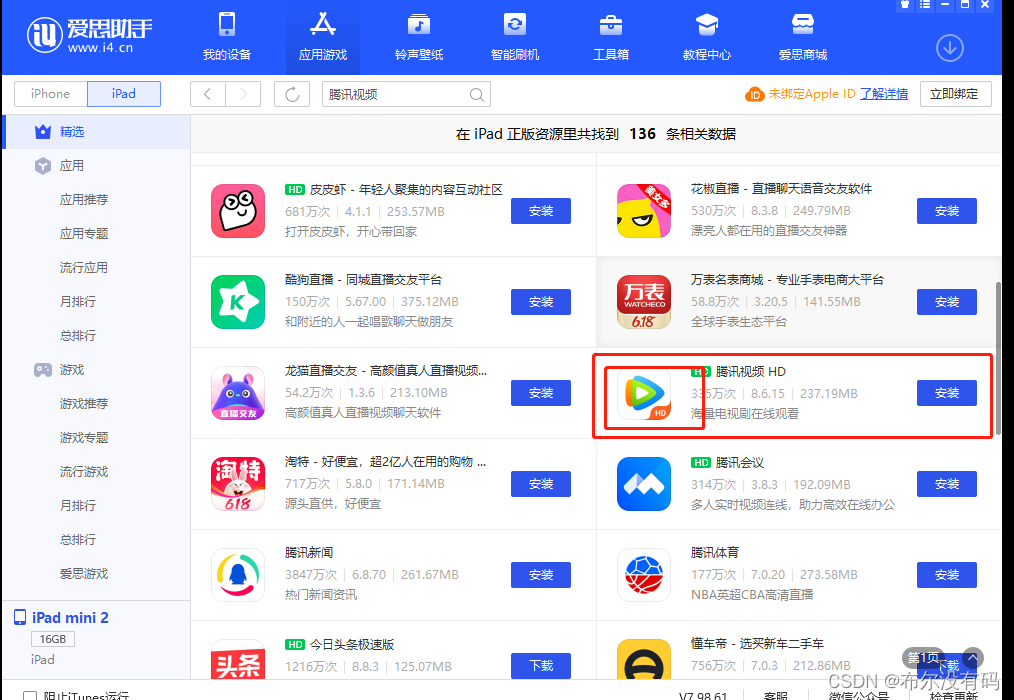Open 应用推荐 in sidebar
1014x700 pixels.
tap(83, 200)
